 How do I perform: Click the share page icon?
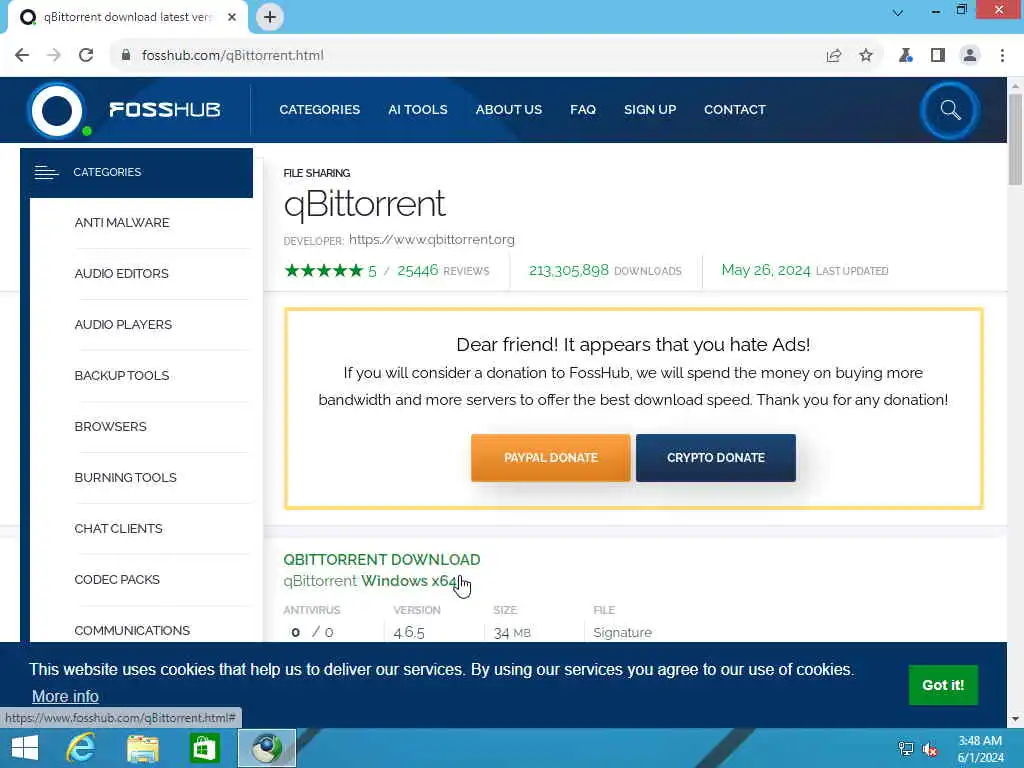[833, 56]
